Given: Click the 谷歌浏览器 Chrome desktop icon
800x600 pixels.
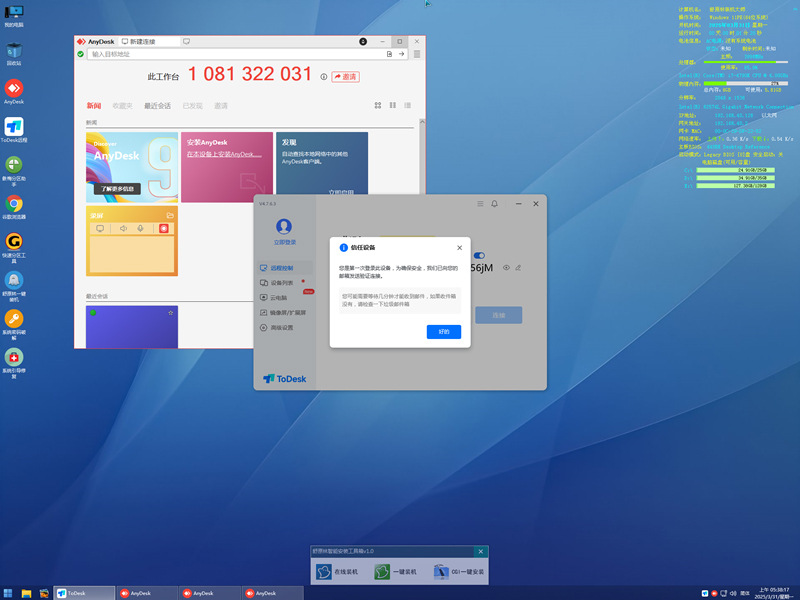Looking at the screenshot, I should point(14,207).
